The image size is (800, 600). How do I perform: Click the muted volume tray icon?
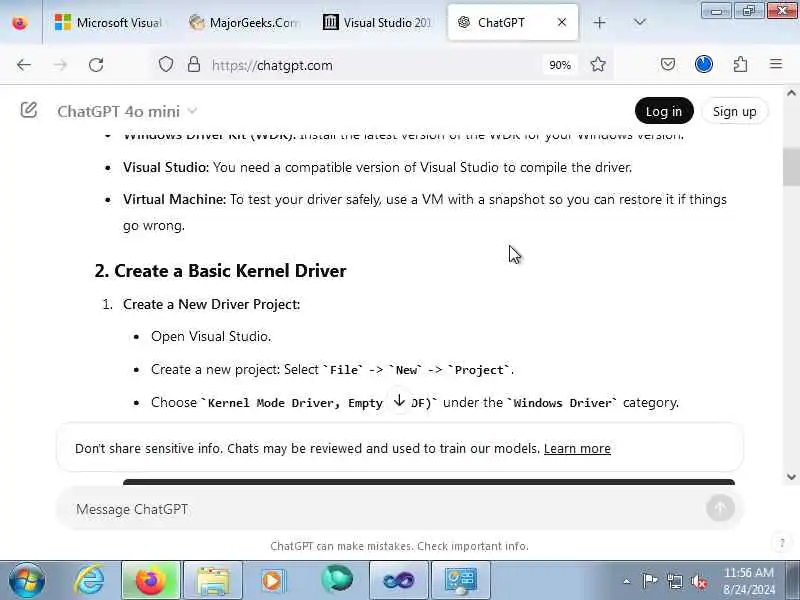point(699,581)
